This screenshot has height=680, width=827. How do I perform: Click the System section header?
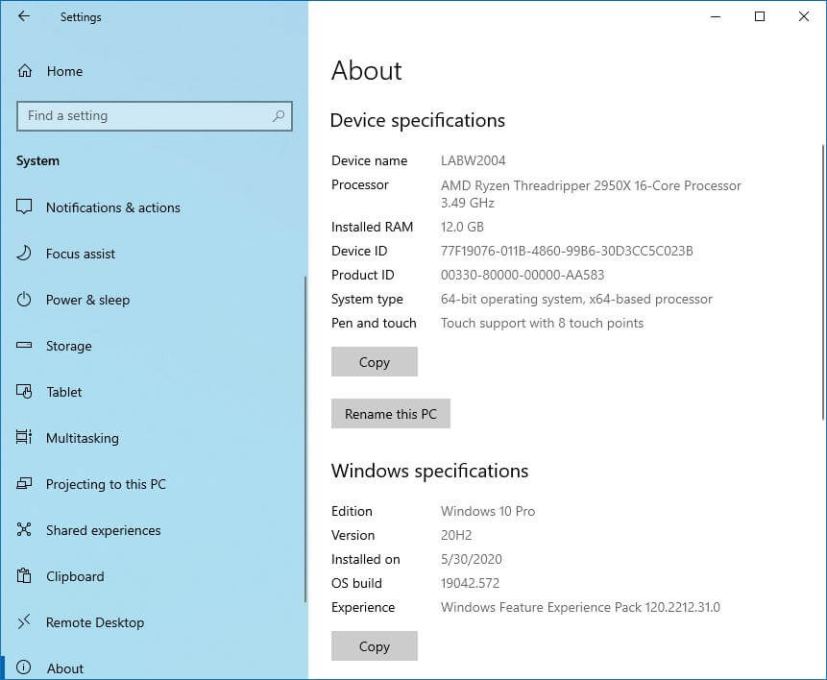37,161
